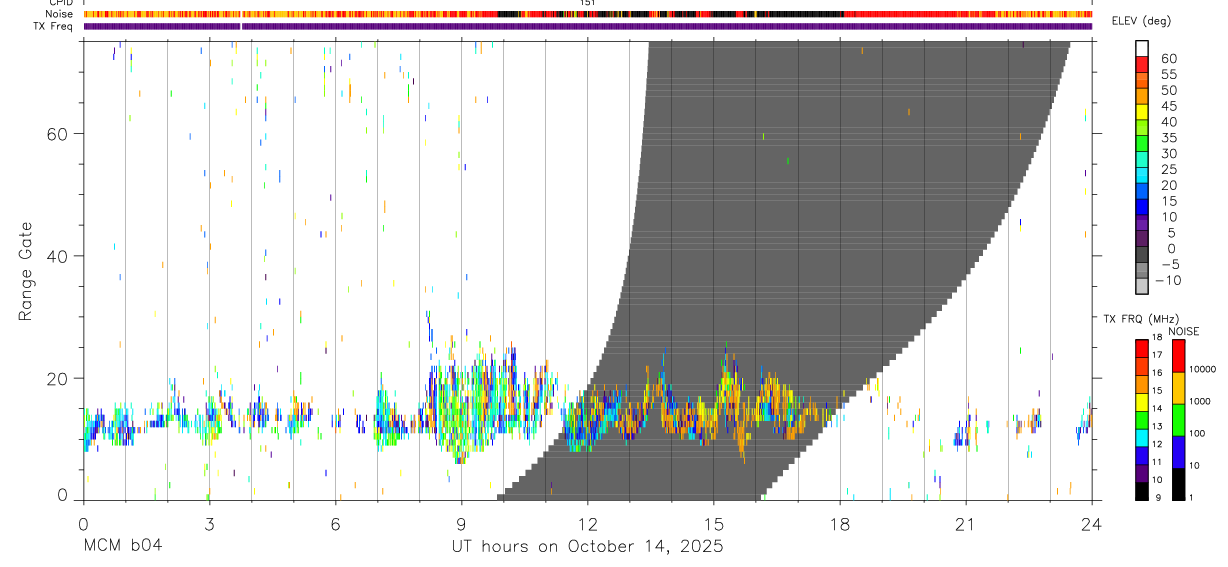This screenshot has height=567, width=1228.
Task: Click the red segment of the ELEV color bar
Action: click(1142, 65)
